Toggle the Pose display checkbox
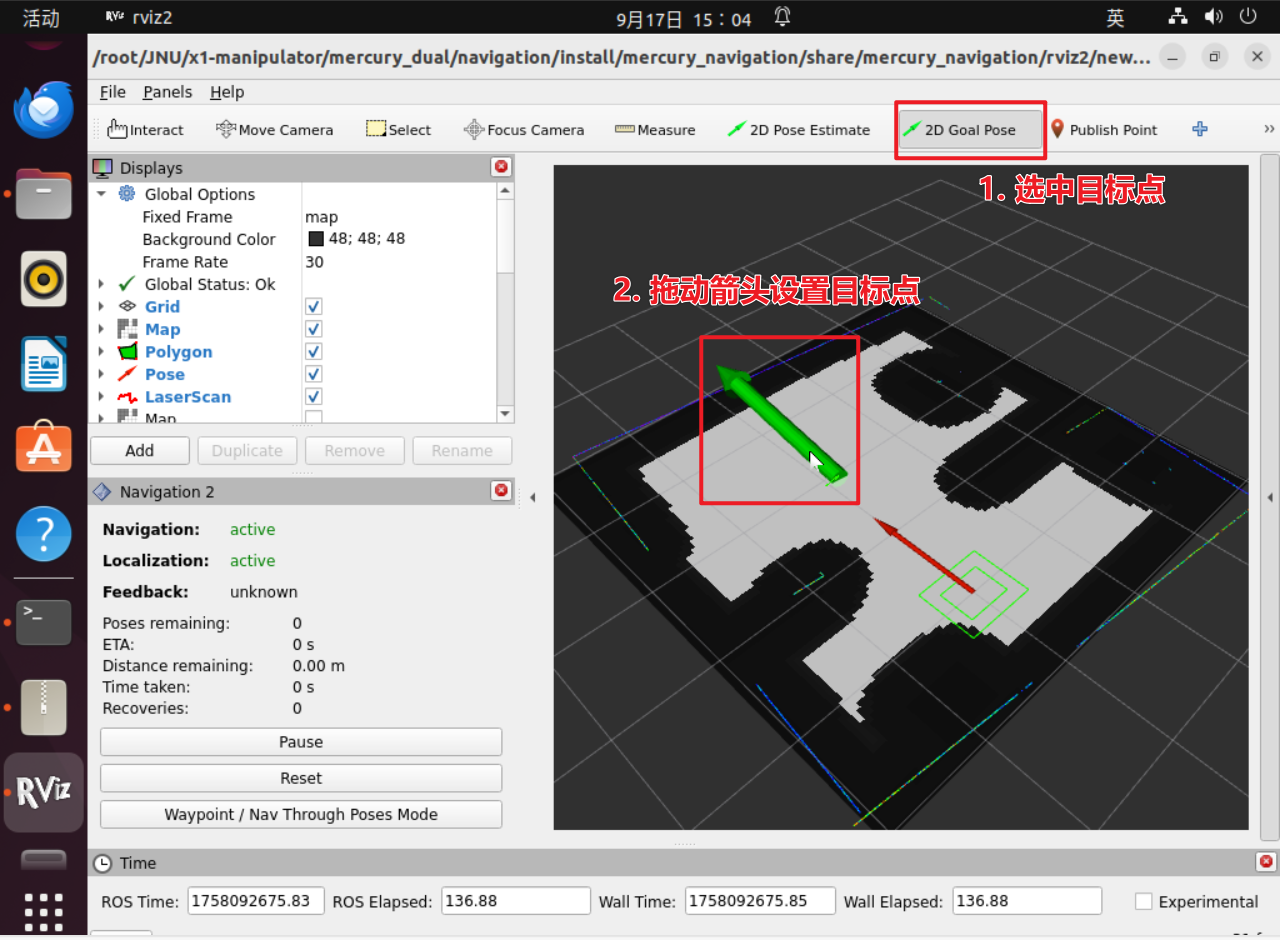The width and height of the screenshot is (1280, 940). point(314,374)
